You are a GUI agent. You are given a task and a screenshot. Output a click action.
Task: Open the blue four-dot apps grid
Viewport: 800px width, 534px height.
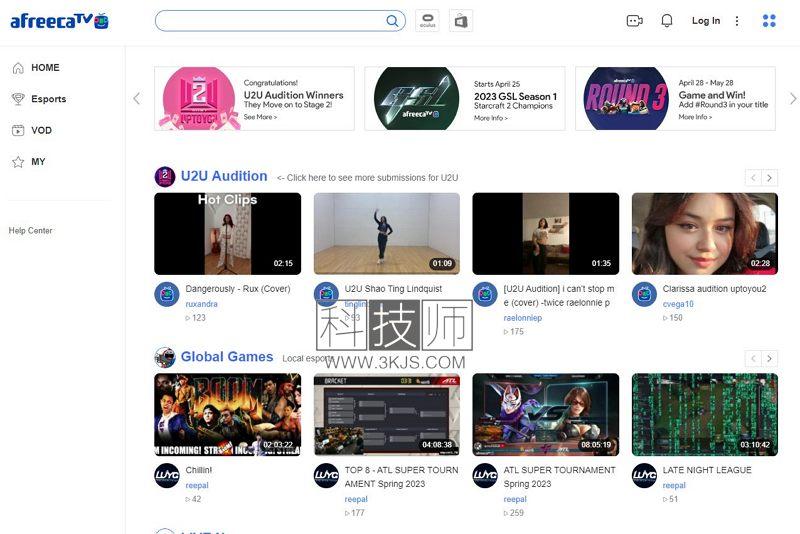769,21
